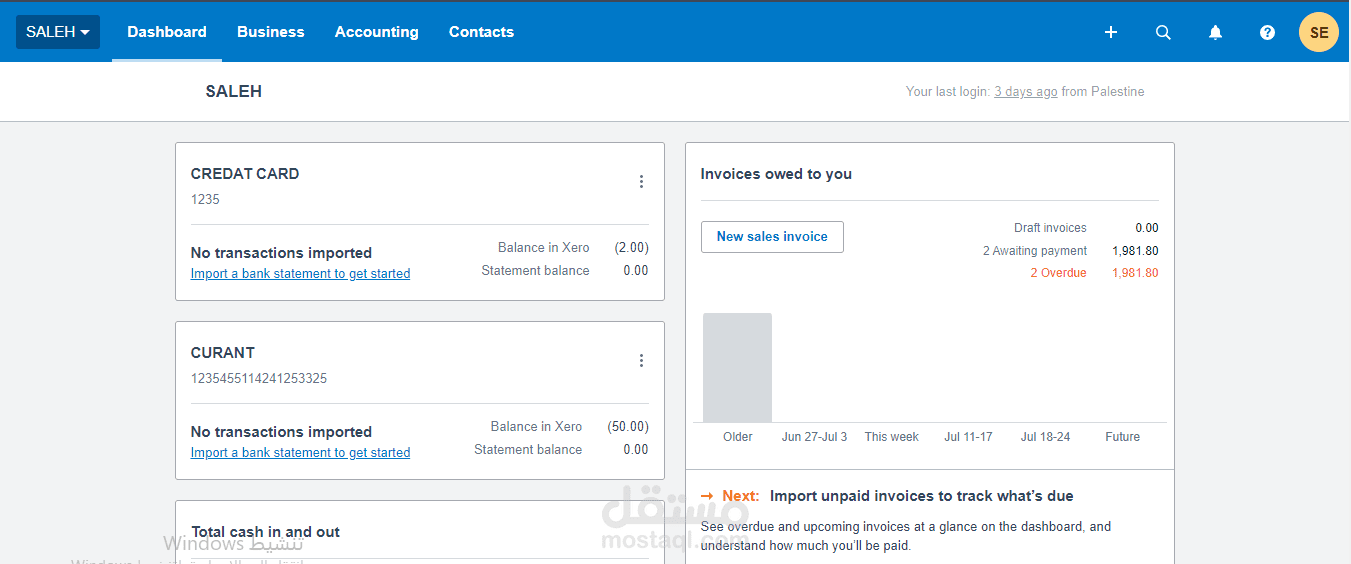1351x564 pixels.
Task: Click the 'Jul 18-24' chart label
Action: (1045, 437)
